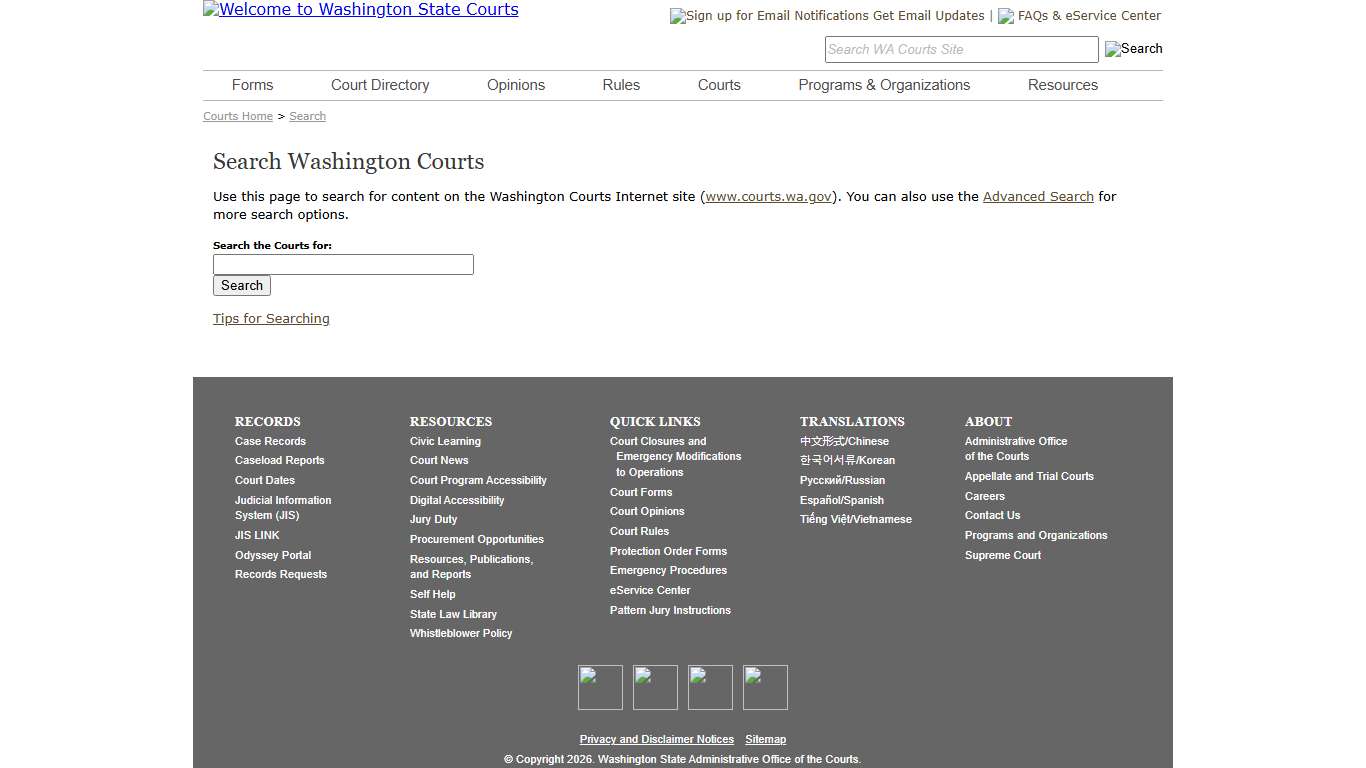Image resolution: width=1366 pixels, height=768 pixels.
Task: Click the second footer social media icon
Action: pos(655,687)
